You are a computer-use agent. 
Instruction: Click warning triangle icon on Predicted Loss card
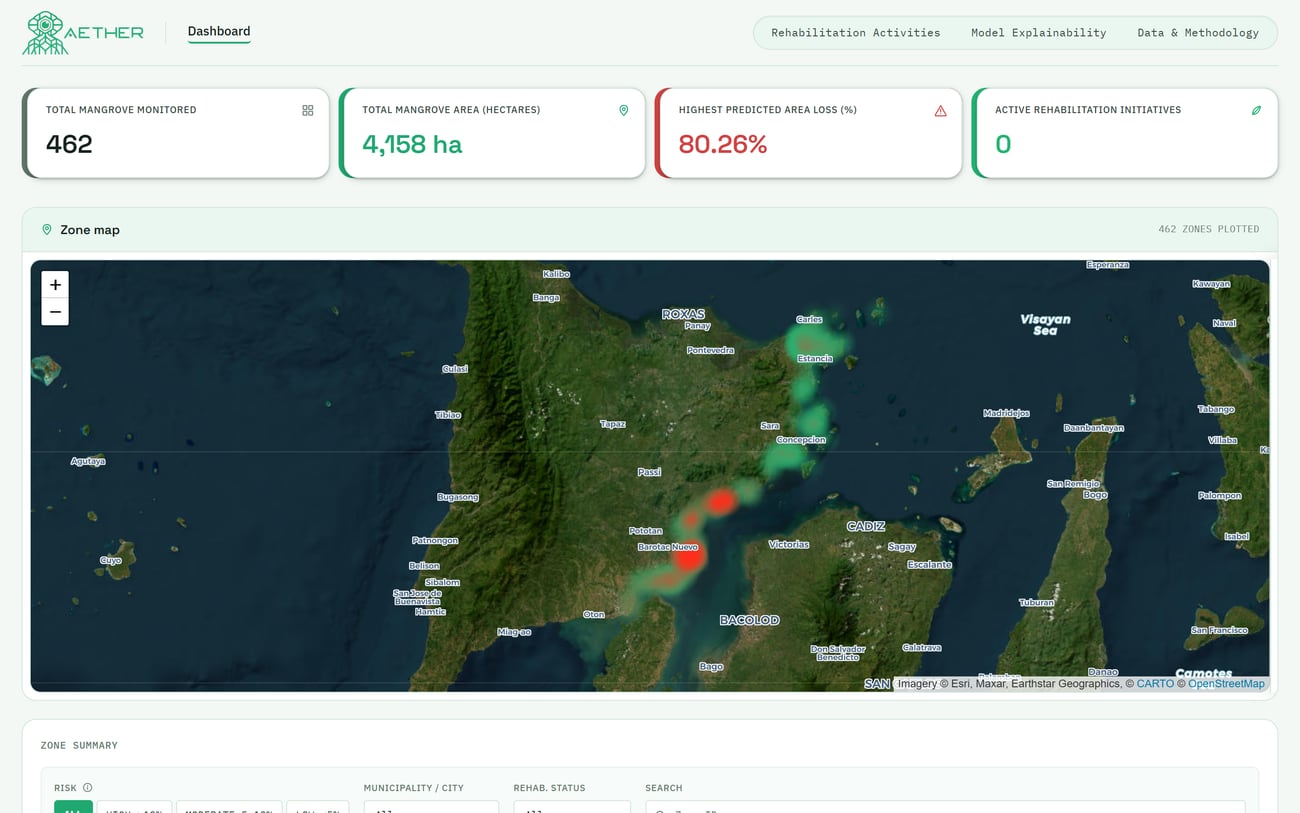coord(940,111)
